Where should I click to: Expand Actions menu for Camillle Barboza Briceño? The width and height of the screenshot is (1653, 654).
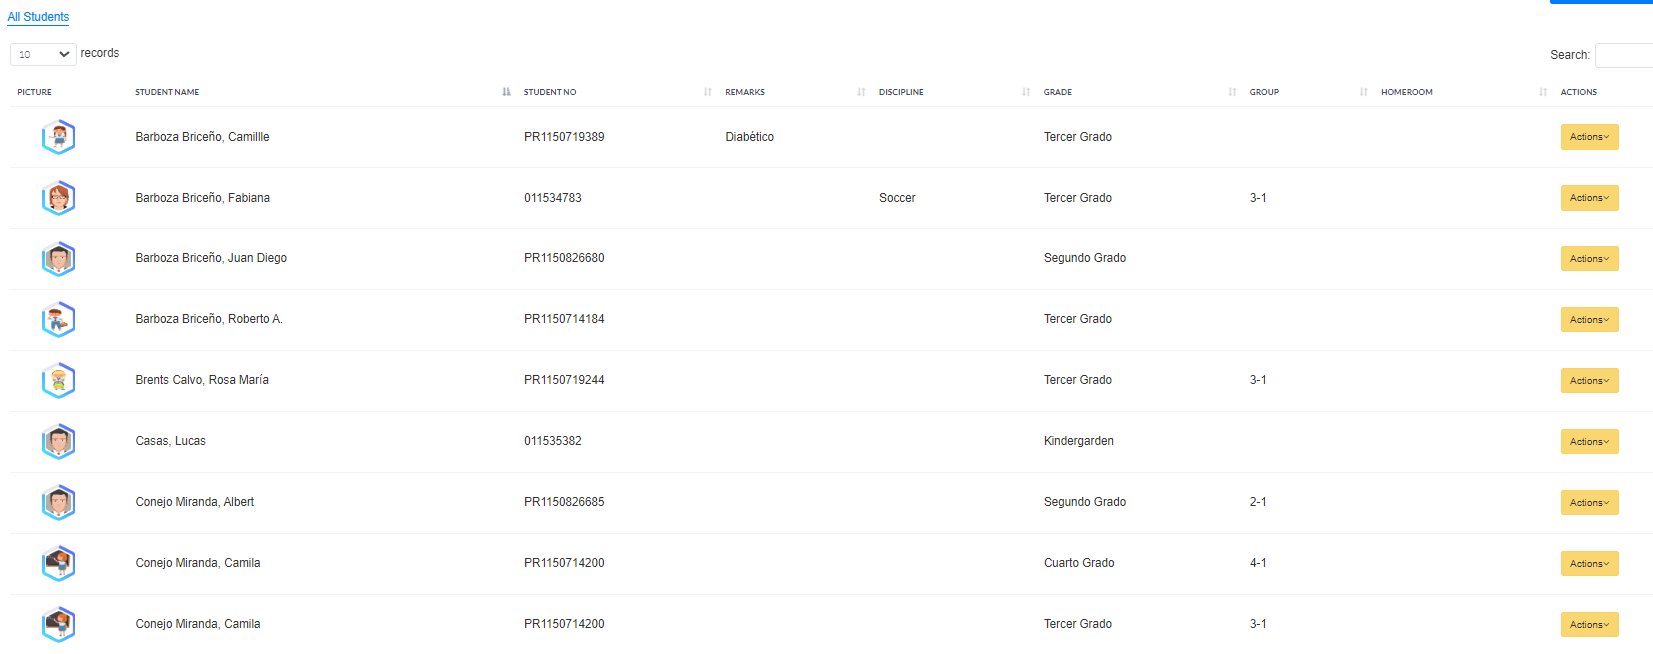coord(1589,137)
